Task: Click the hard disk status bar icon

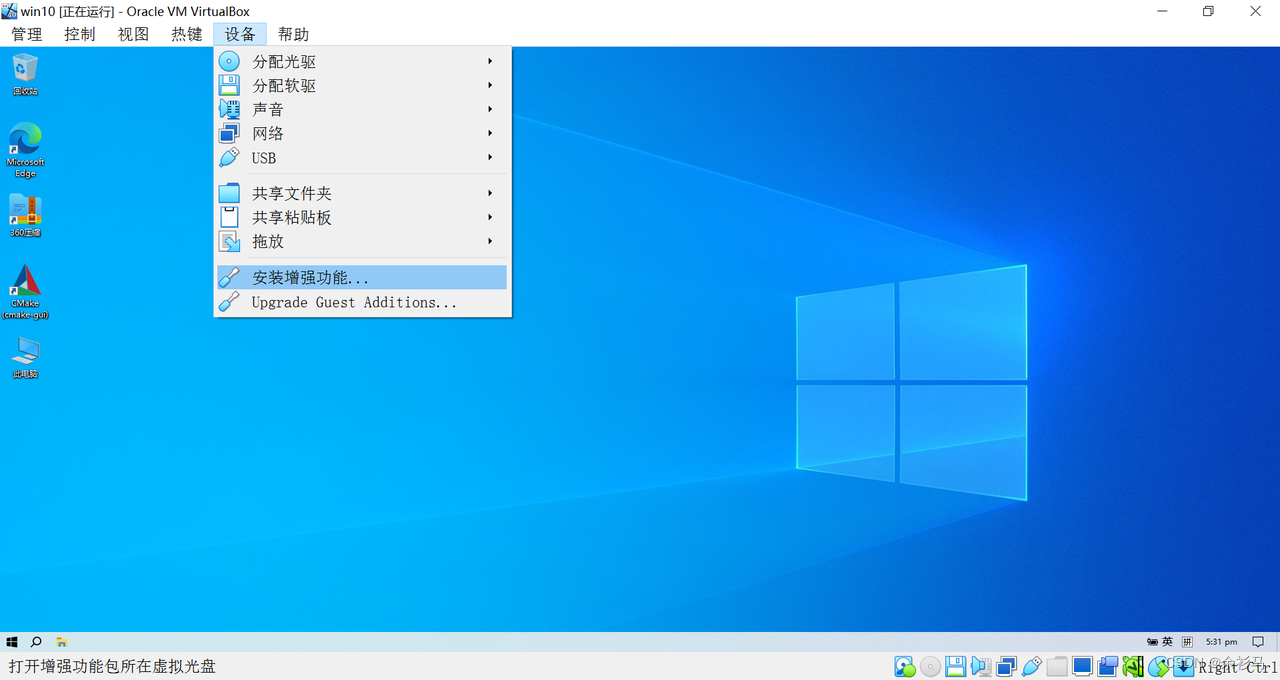Action: click(x=905, y=666)
